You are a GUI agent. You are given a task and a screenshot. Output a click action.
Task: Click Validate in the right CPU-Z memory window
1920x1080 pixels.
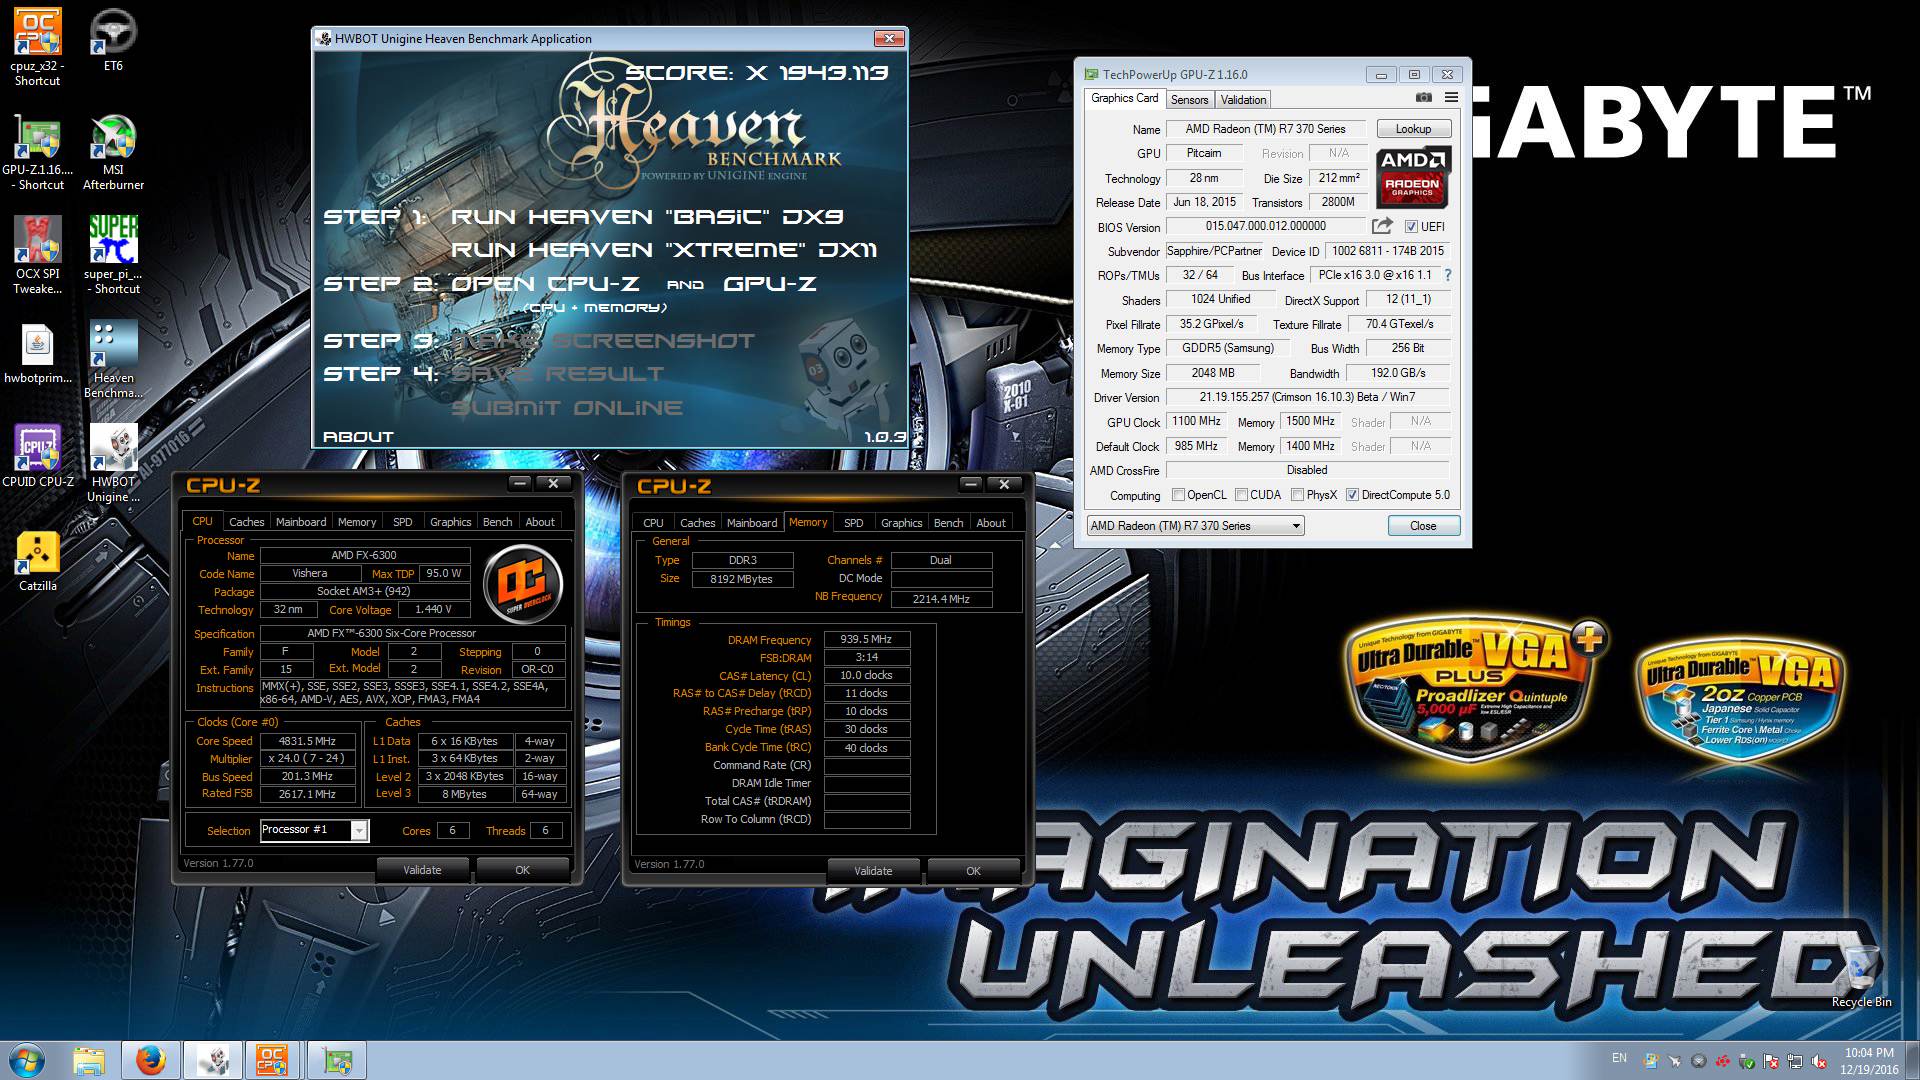pyautogui.click(x=873, y=871)
